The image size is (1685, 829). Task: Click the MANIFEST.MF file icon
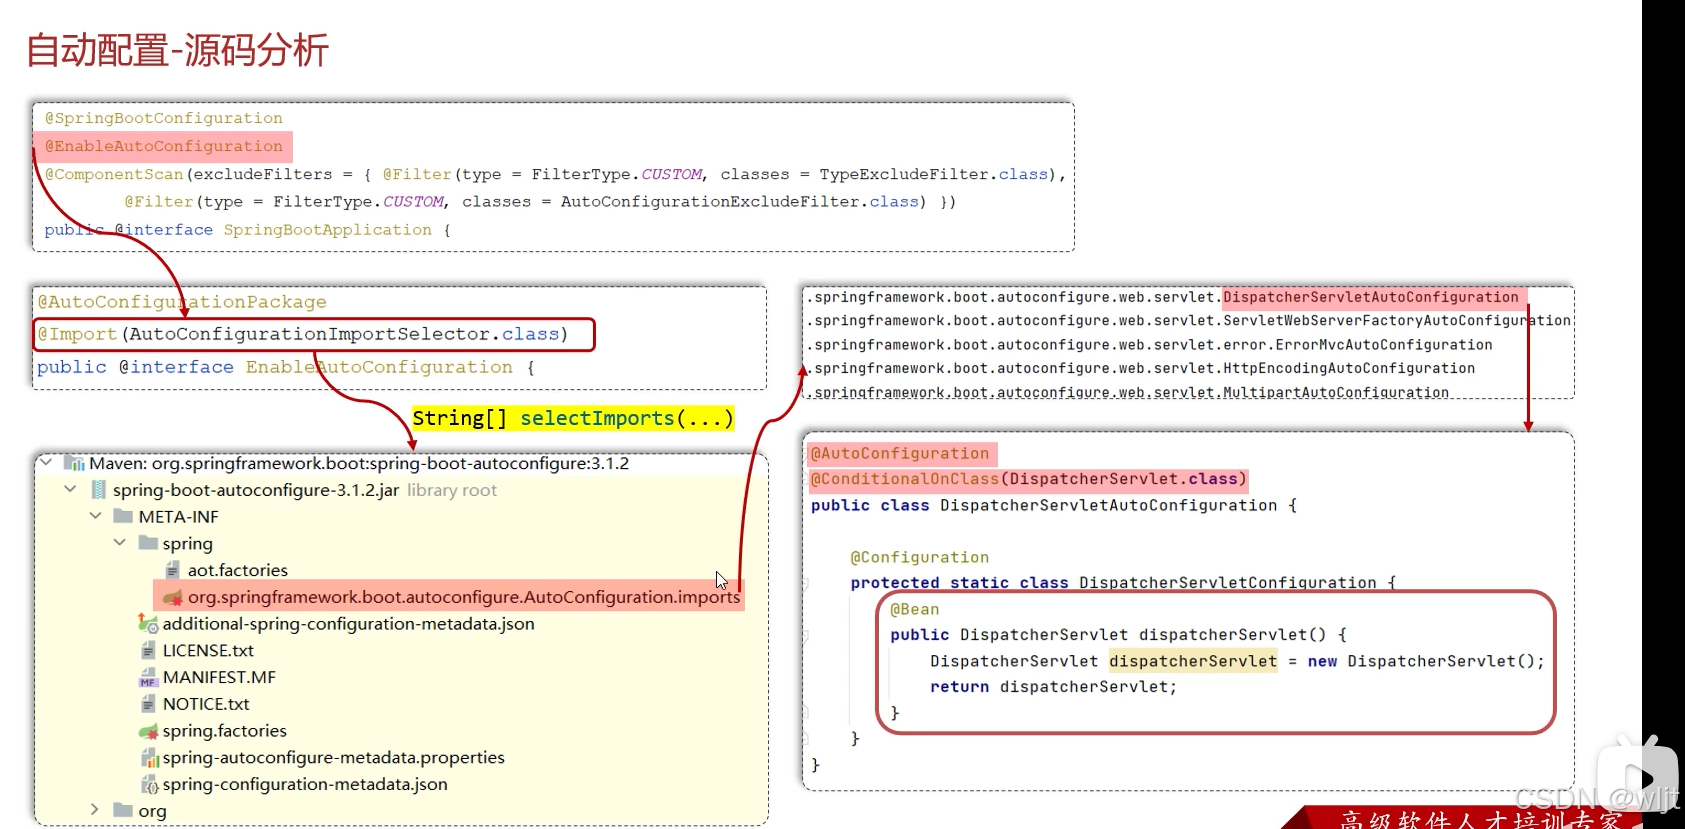tap(148, 677)
